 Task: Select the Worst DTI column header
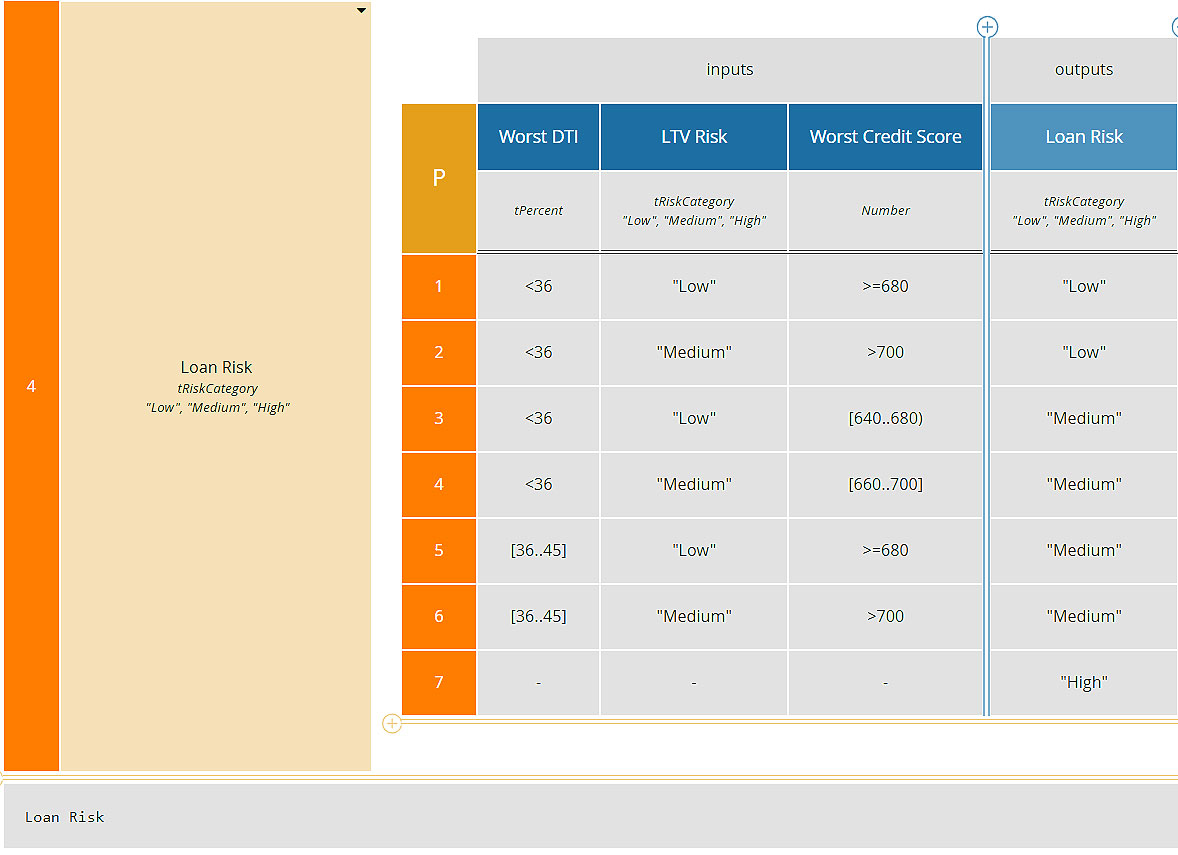point(539,137)
